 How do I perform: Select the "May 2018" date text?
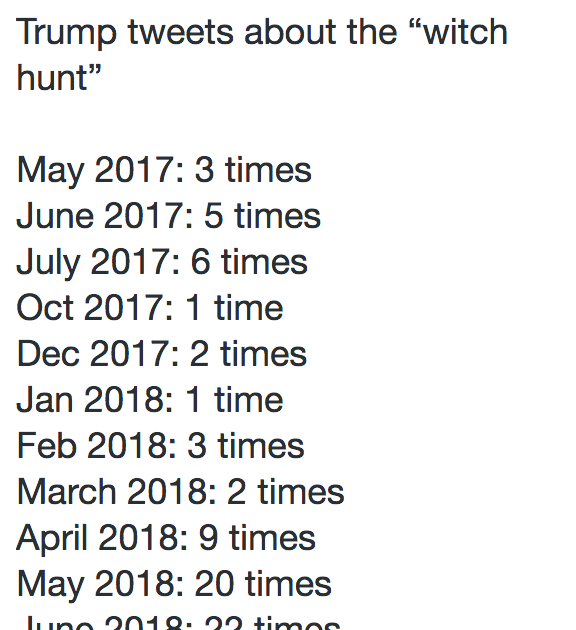[x=100, y=585]
